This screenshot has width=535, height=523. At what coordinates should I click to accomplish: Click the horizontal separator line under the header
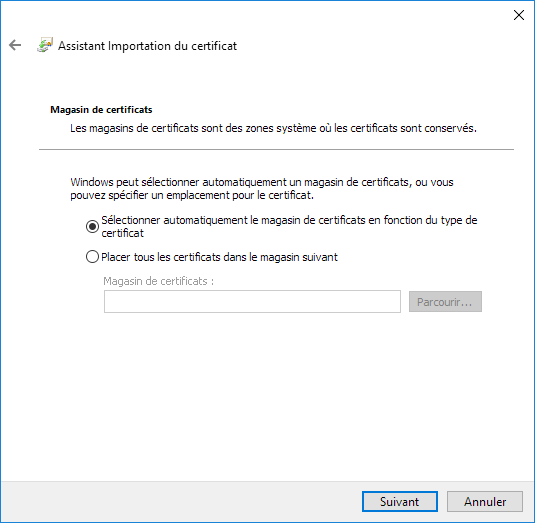[276, 149]
